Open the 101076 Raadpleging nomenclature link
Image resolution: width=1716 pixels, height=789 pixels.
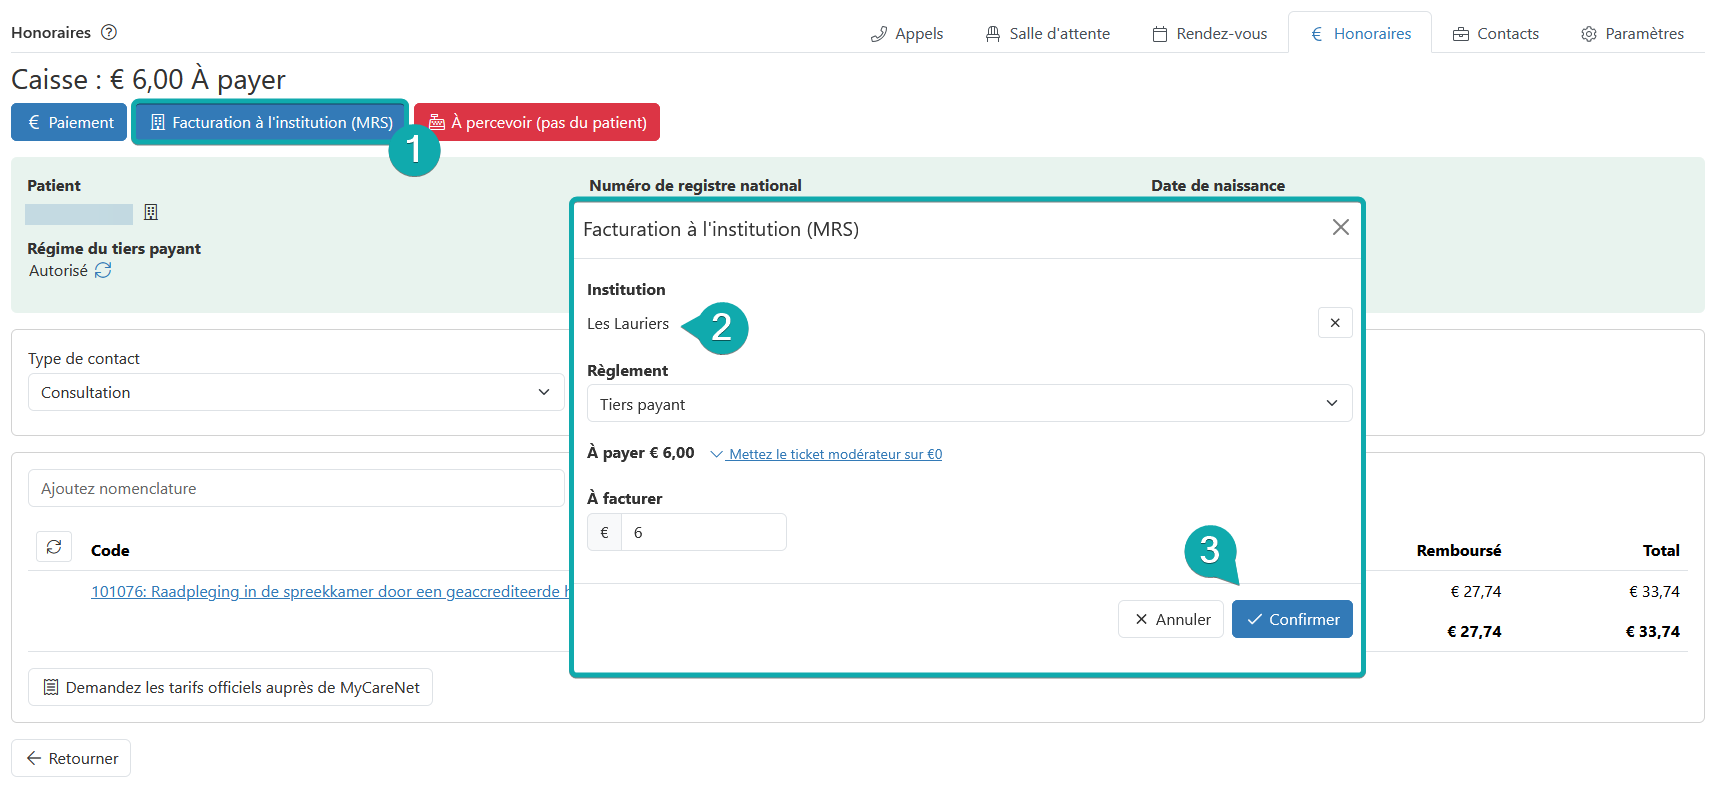pyautogui.click(x=331, y=591)
